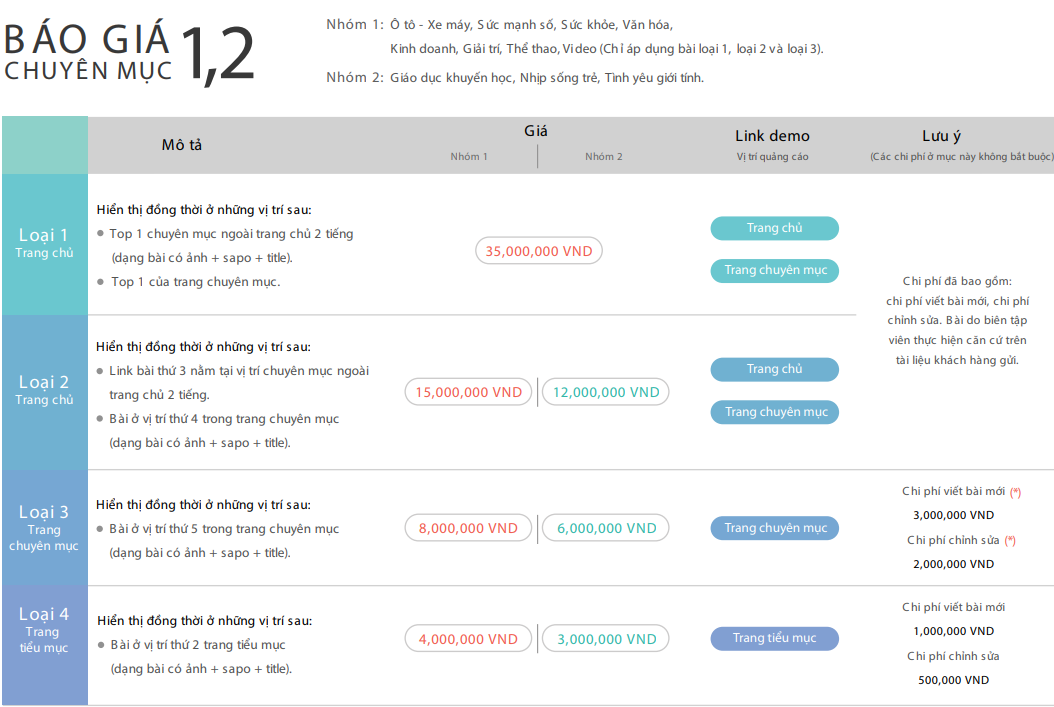Image resolution: width=1054 pixels, height=707 pixels.
Task: Open Trang chuyên mục demo link for Loại 1
Action: (x=774, y=270)
